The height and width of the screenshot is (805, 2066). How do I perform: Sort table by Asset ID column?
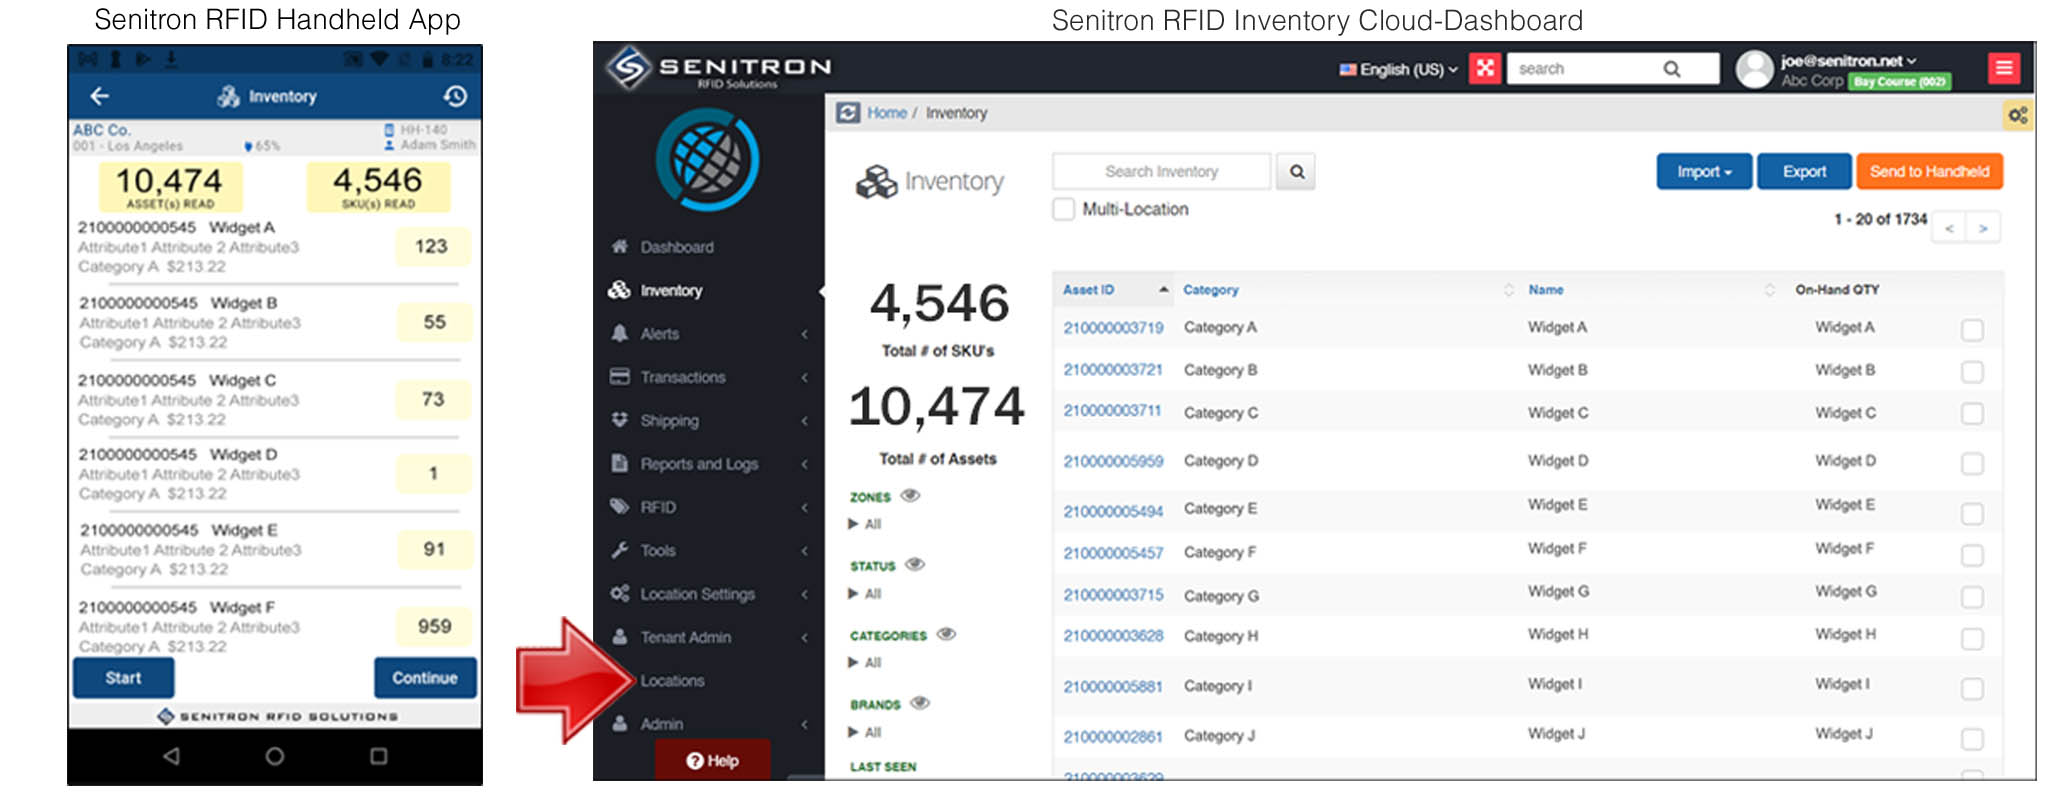1115,290
